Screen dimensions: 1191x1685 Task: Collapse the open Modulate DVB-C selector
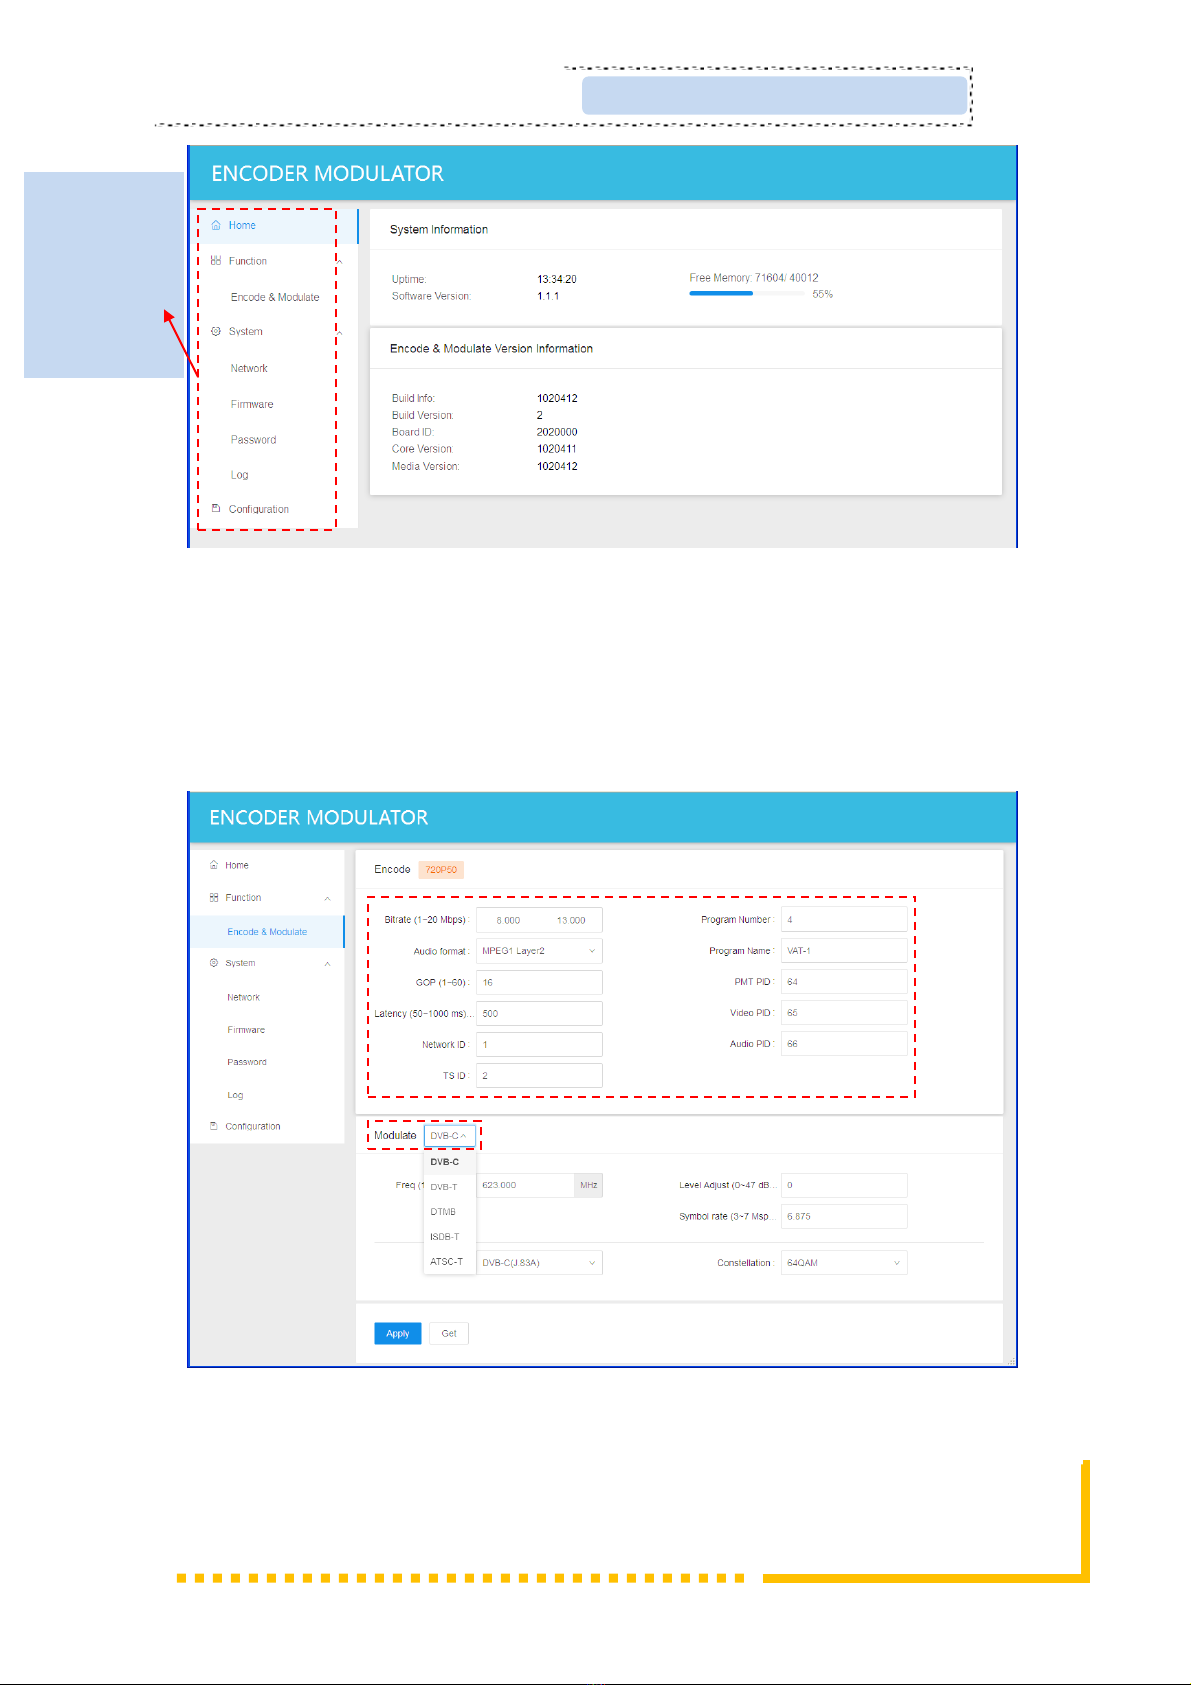[x=449, y=1136]
